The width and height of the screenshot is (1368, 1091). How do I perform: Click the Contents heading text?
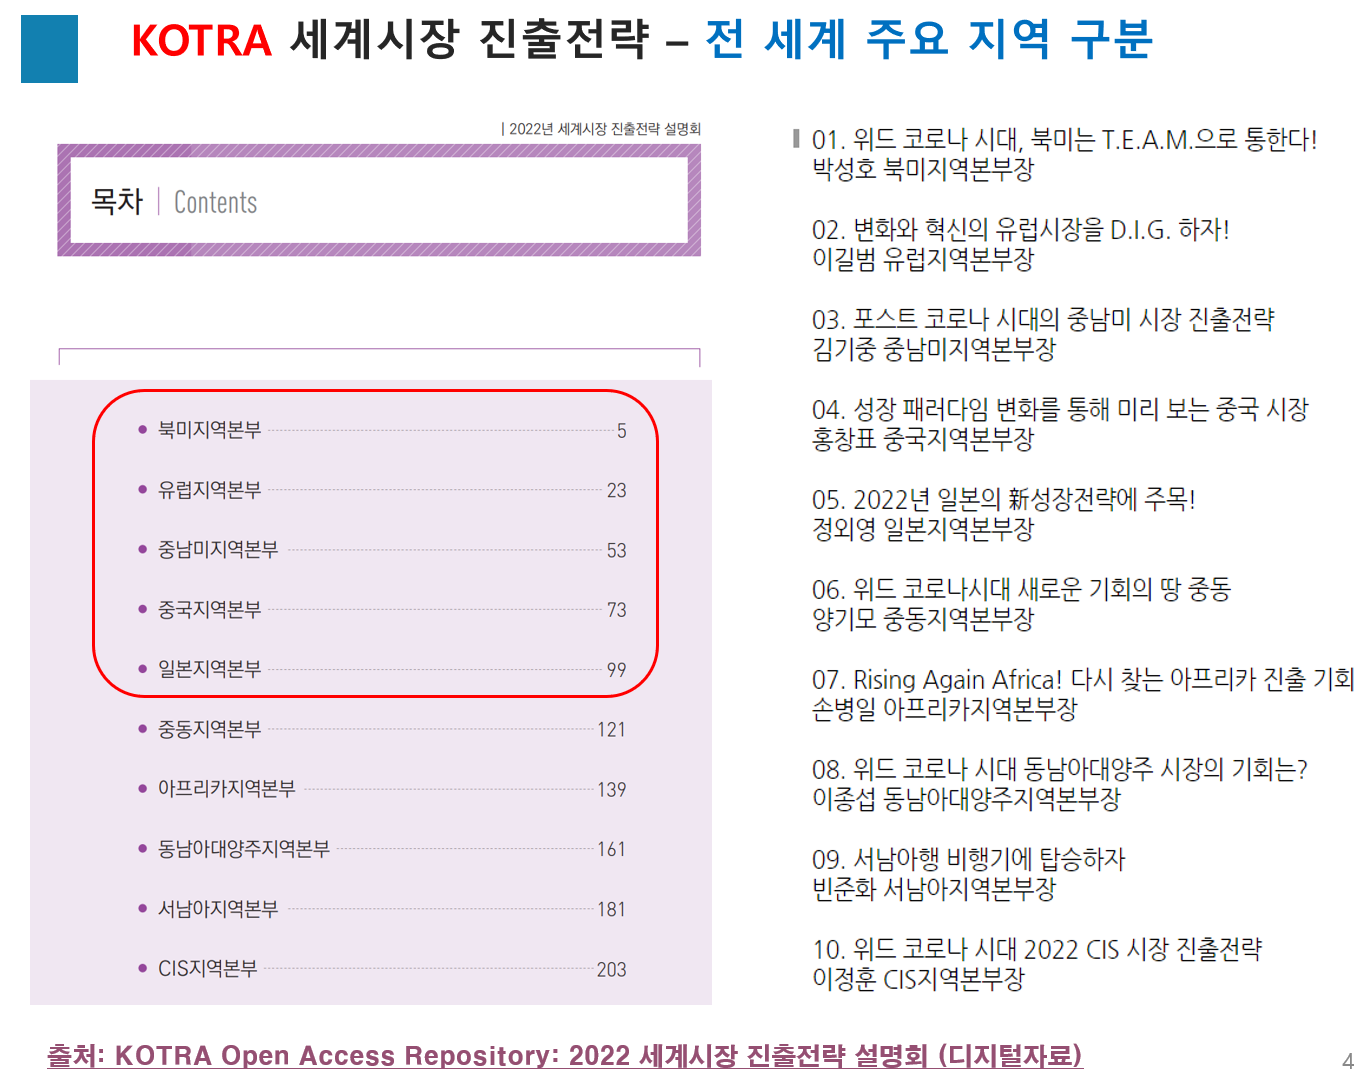(215, 202)
